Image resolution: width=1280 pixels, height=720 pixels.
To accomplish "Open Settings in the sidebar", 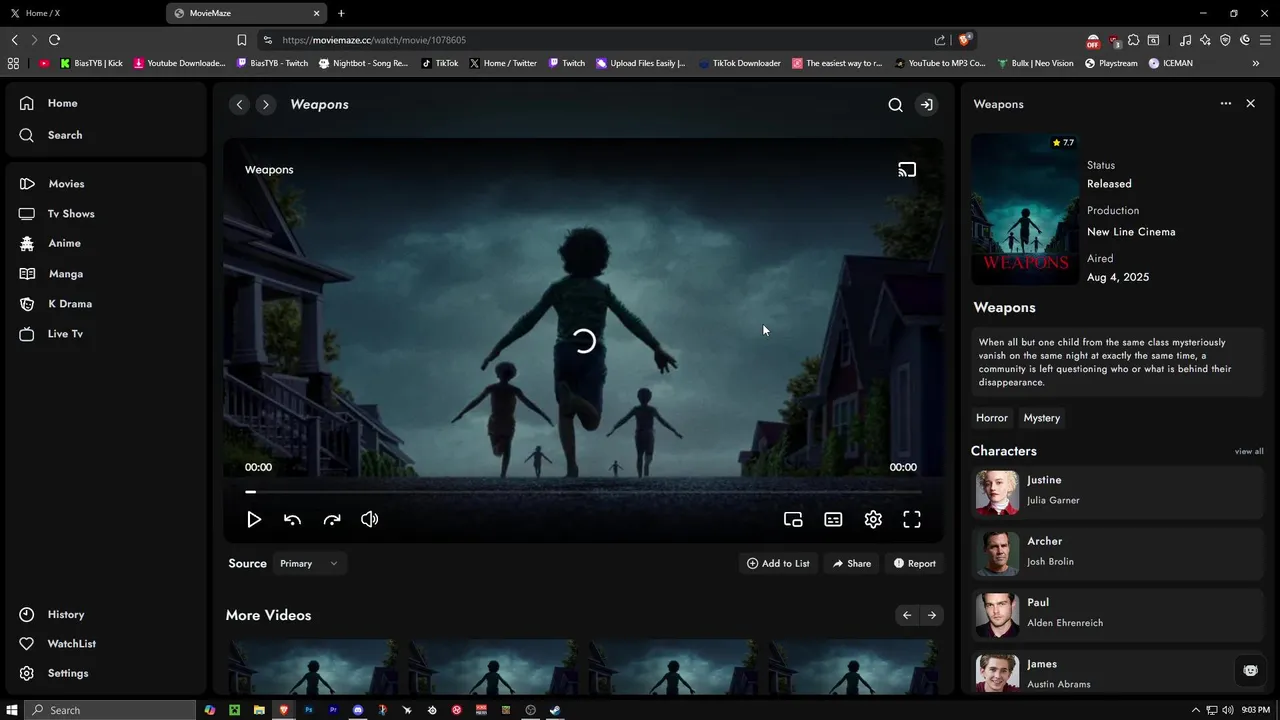I will [x=67, y=673].
